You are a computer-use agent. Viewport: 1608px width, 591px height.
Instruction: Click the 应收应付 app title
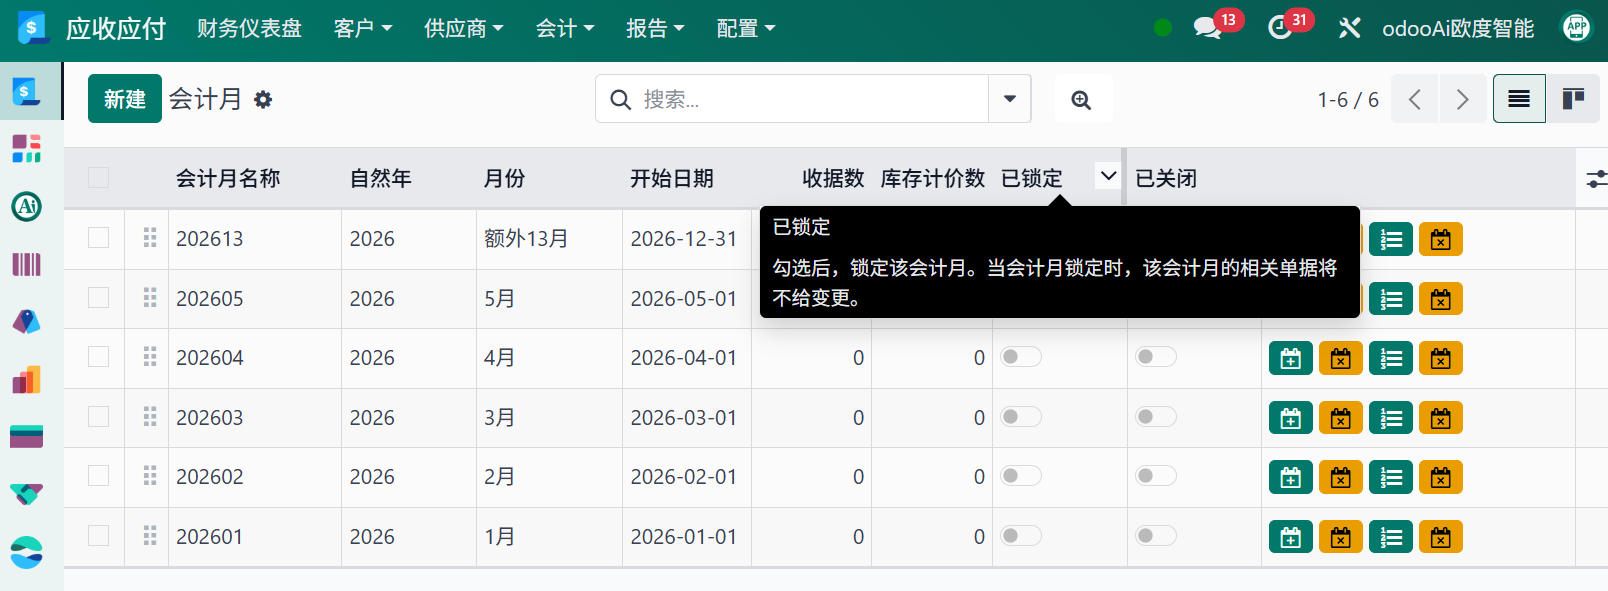coord(116,28)
